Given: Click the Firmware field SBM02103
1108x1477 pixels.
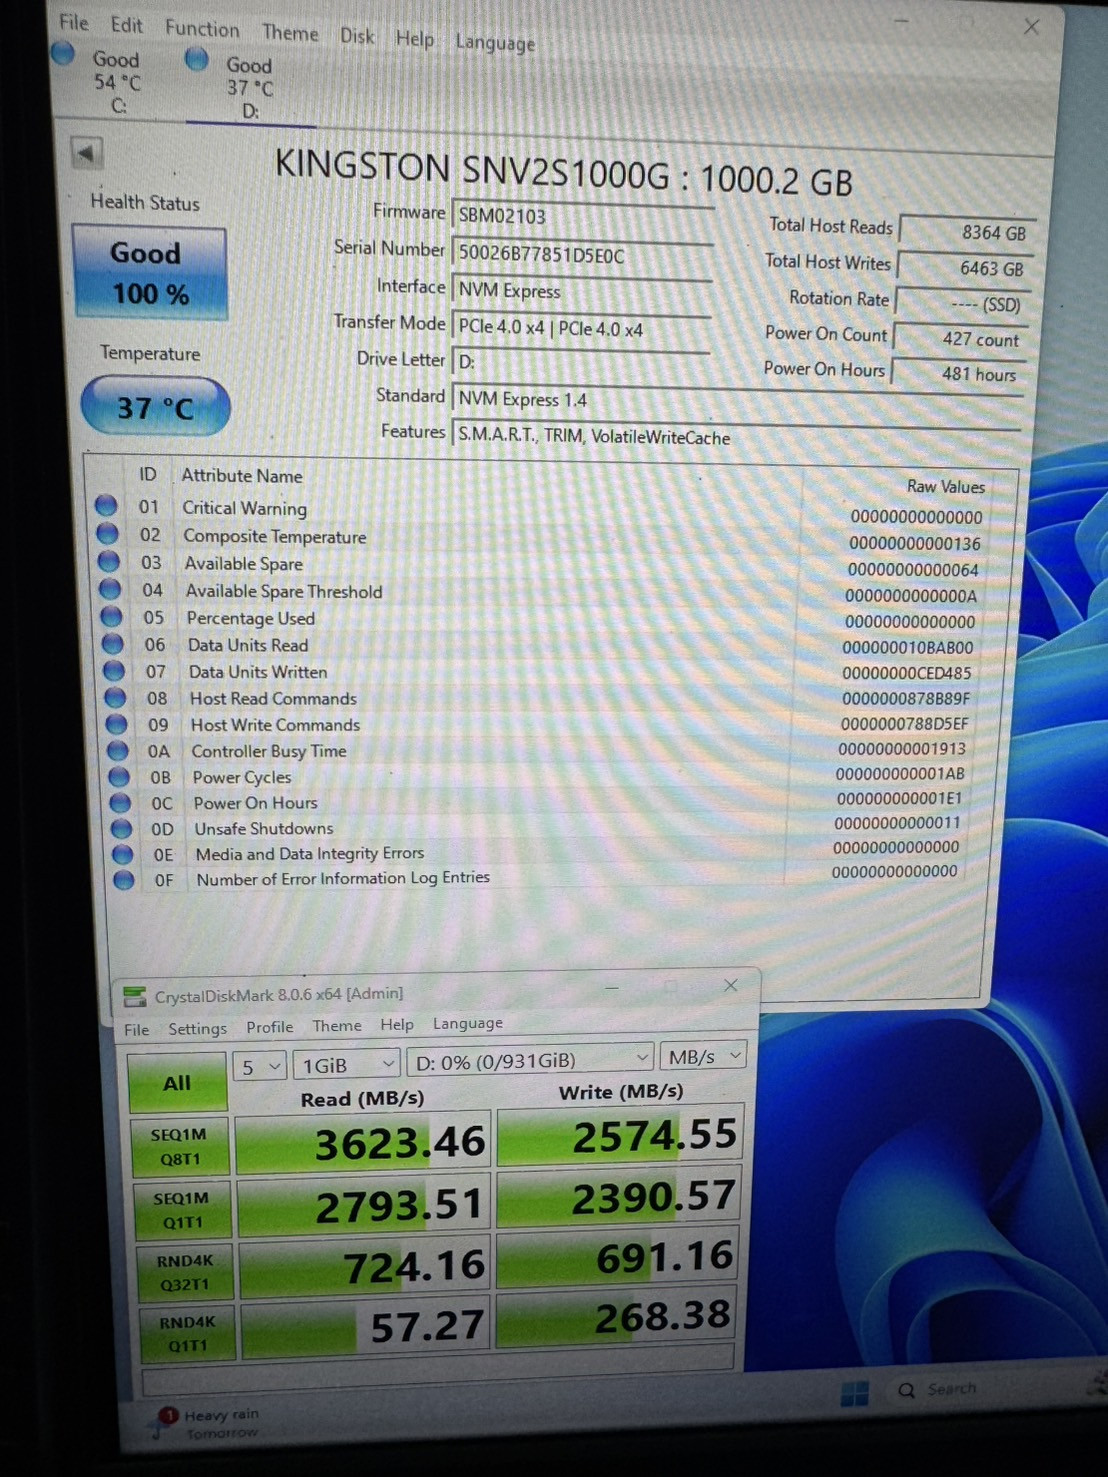Looking at the screenshot, I should pos(583,217).
